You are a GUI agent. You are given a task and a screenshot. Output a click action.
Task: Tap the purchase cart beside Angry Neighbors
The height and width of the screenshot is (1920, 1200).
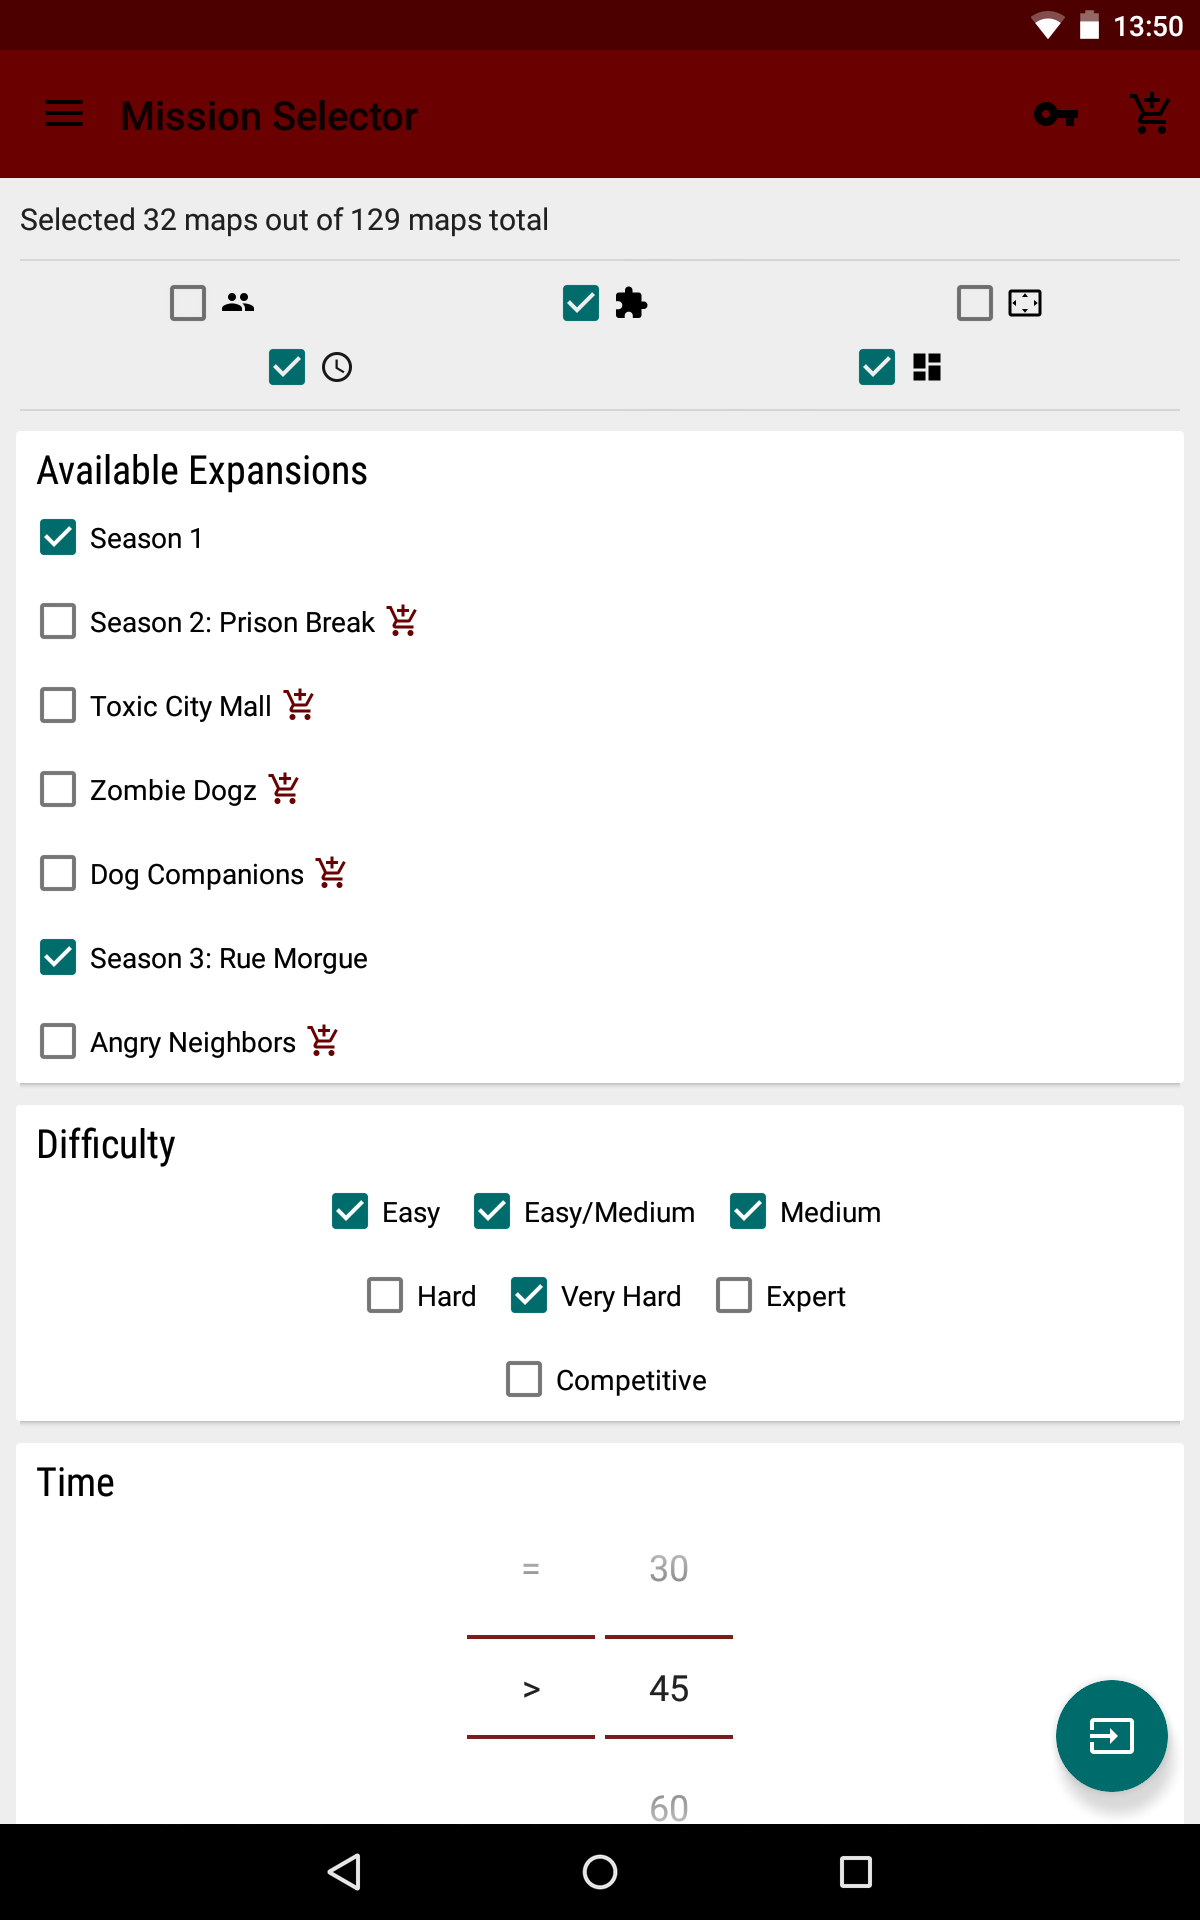[323, 1041]
